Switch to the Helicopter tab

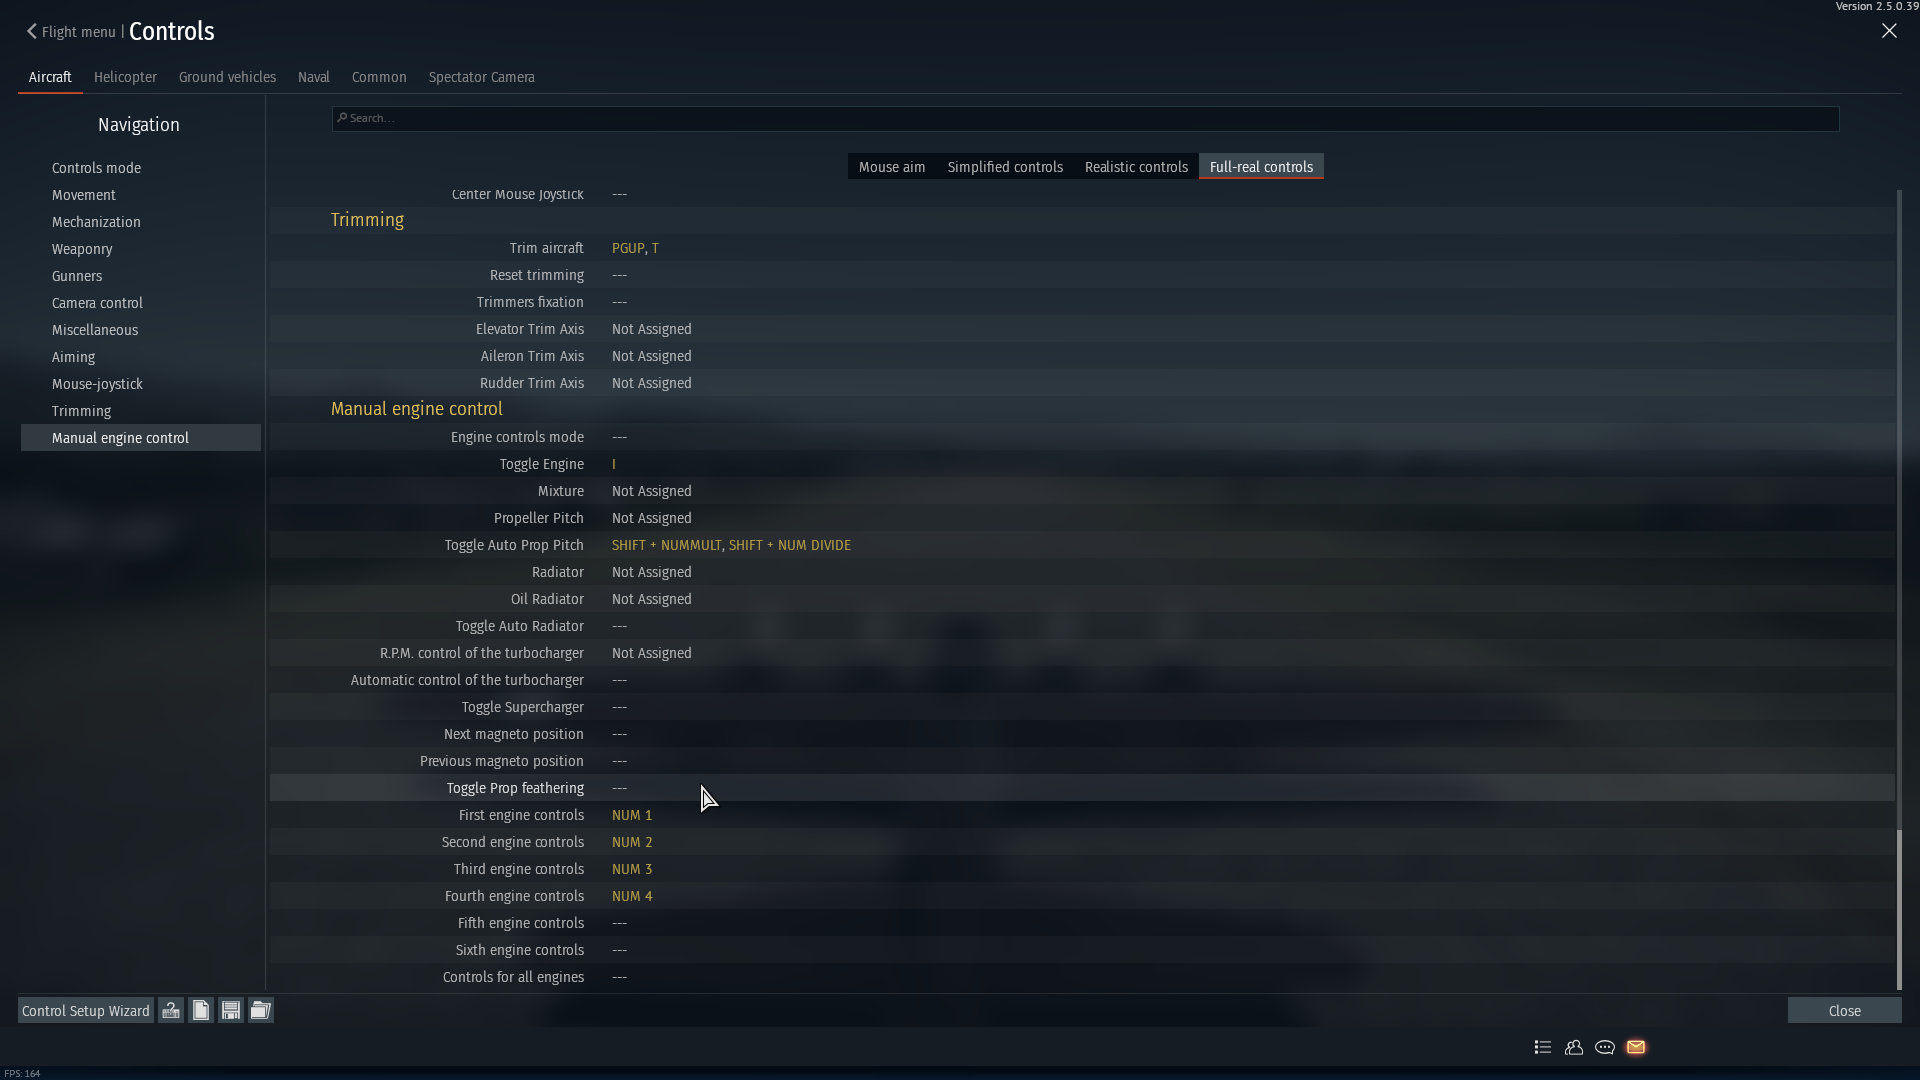124,75
